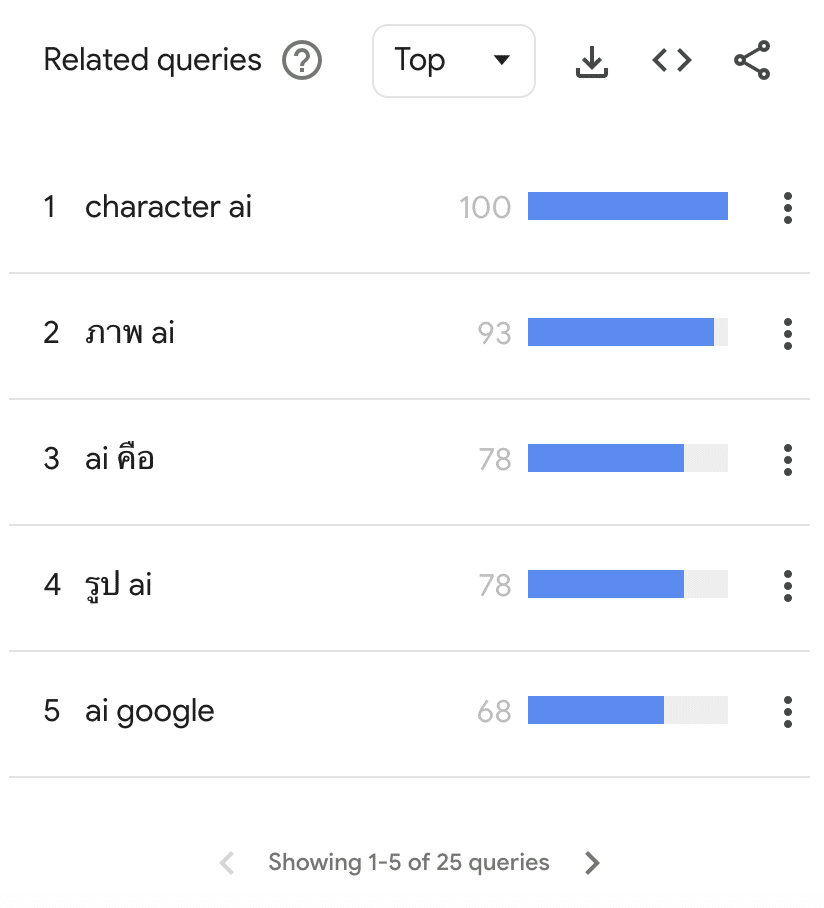Viewport: 824px width, 908px height.
Task: Click the share icon
Action: point(752,60)
